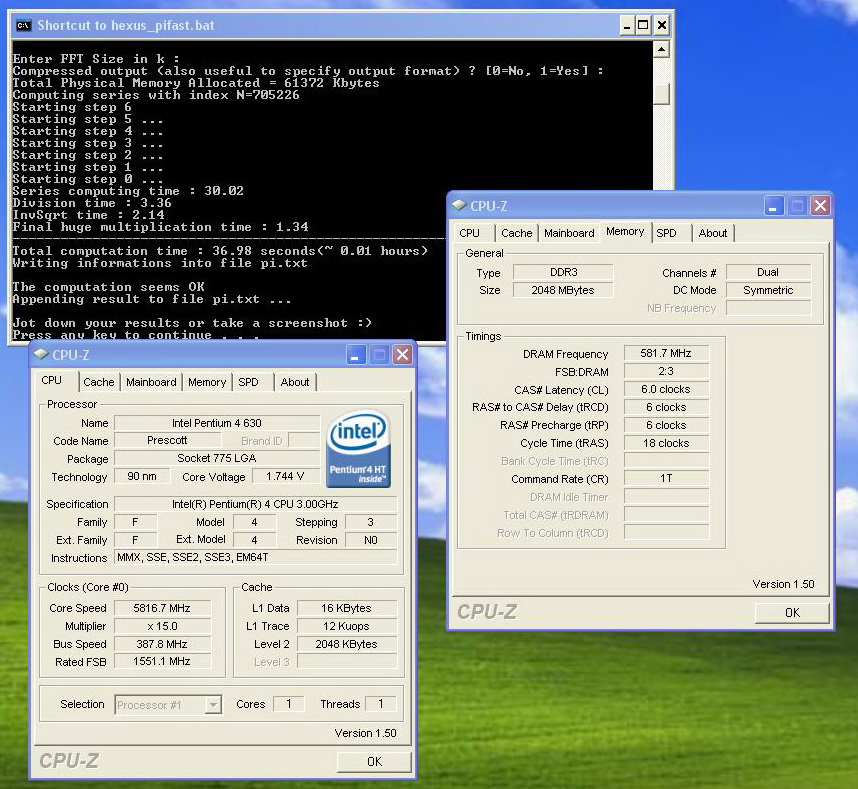Image resolution: width=858 pixels, height=789 pixels.
Task: Click the Stepping value 3
Action: click(x=370, y=522)
